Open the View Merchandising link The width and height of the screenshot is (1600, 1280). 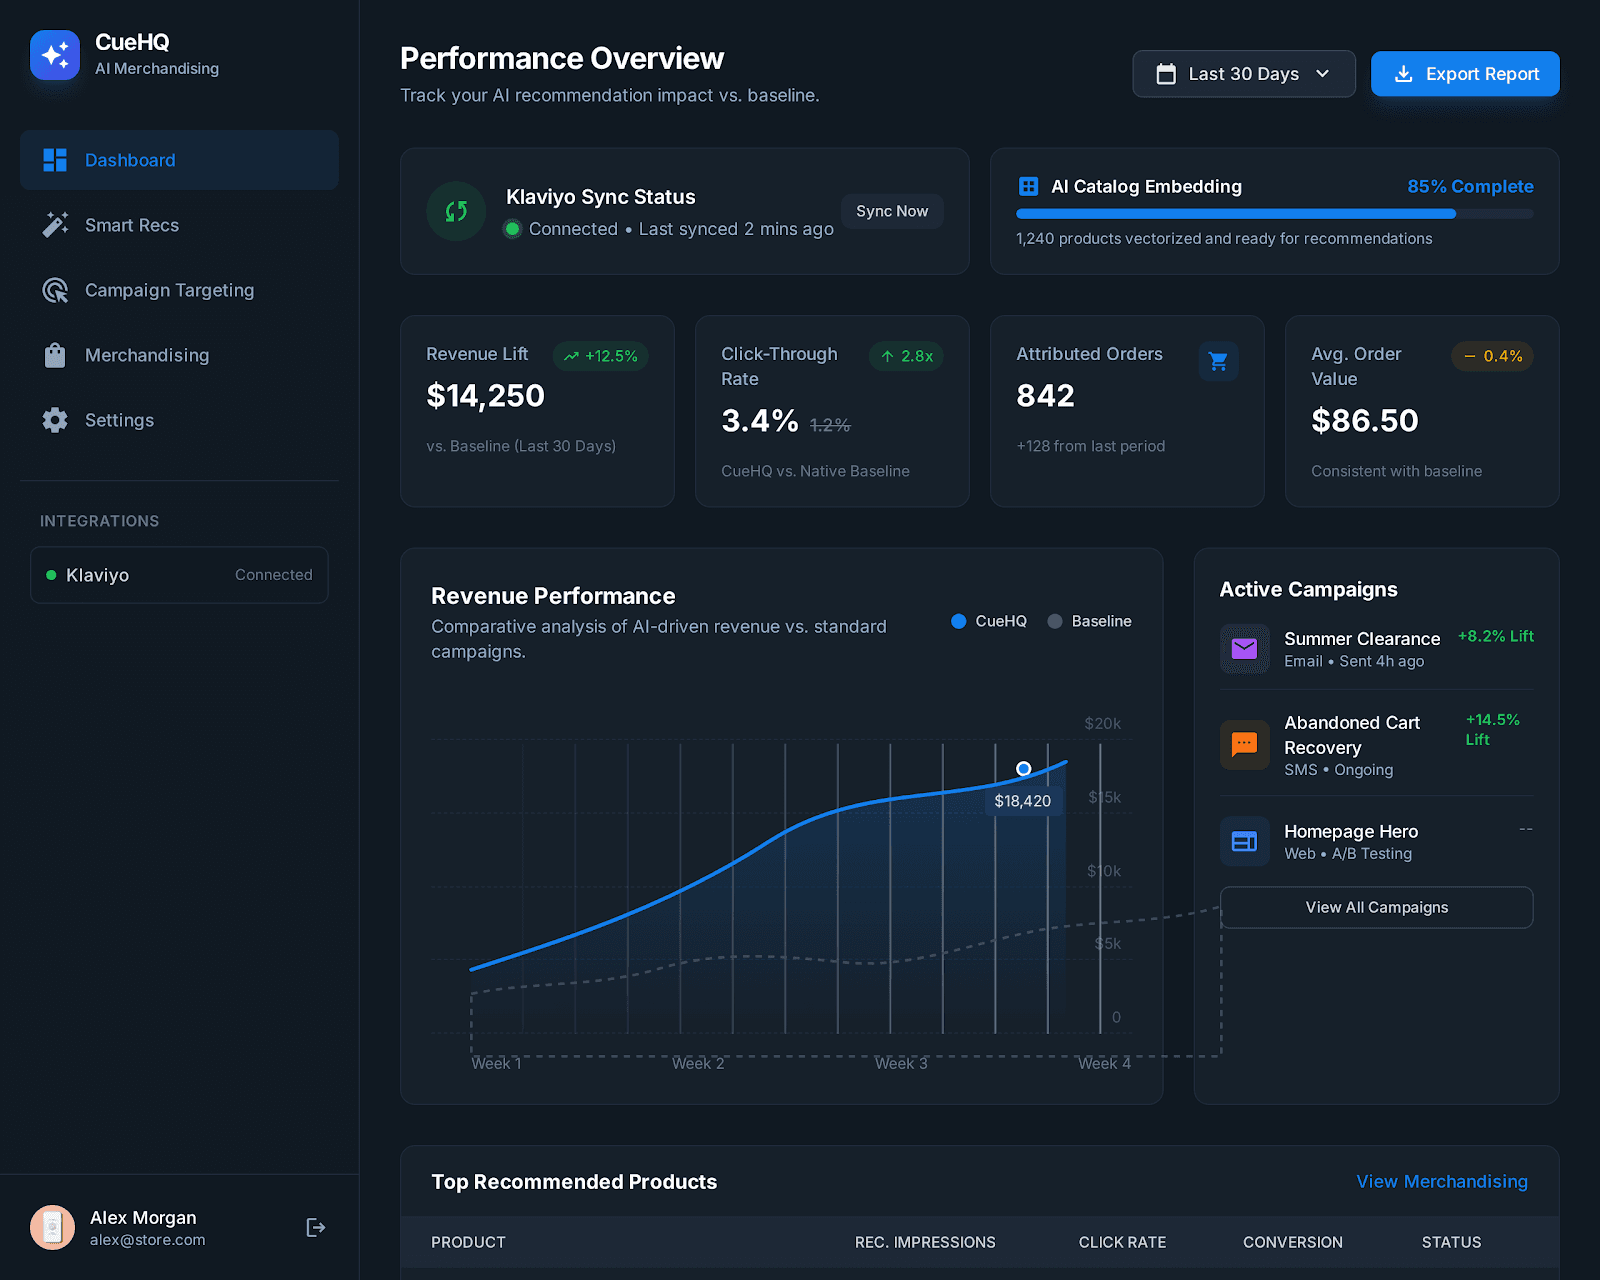(1441, 1181)
